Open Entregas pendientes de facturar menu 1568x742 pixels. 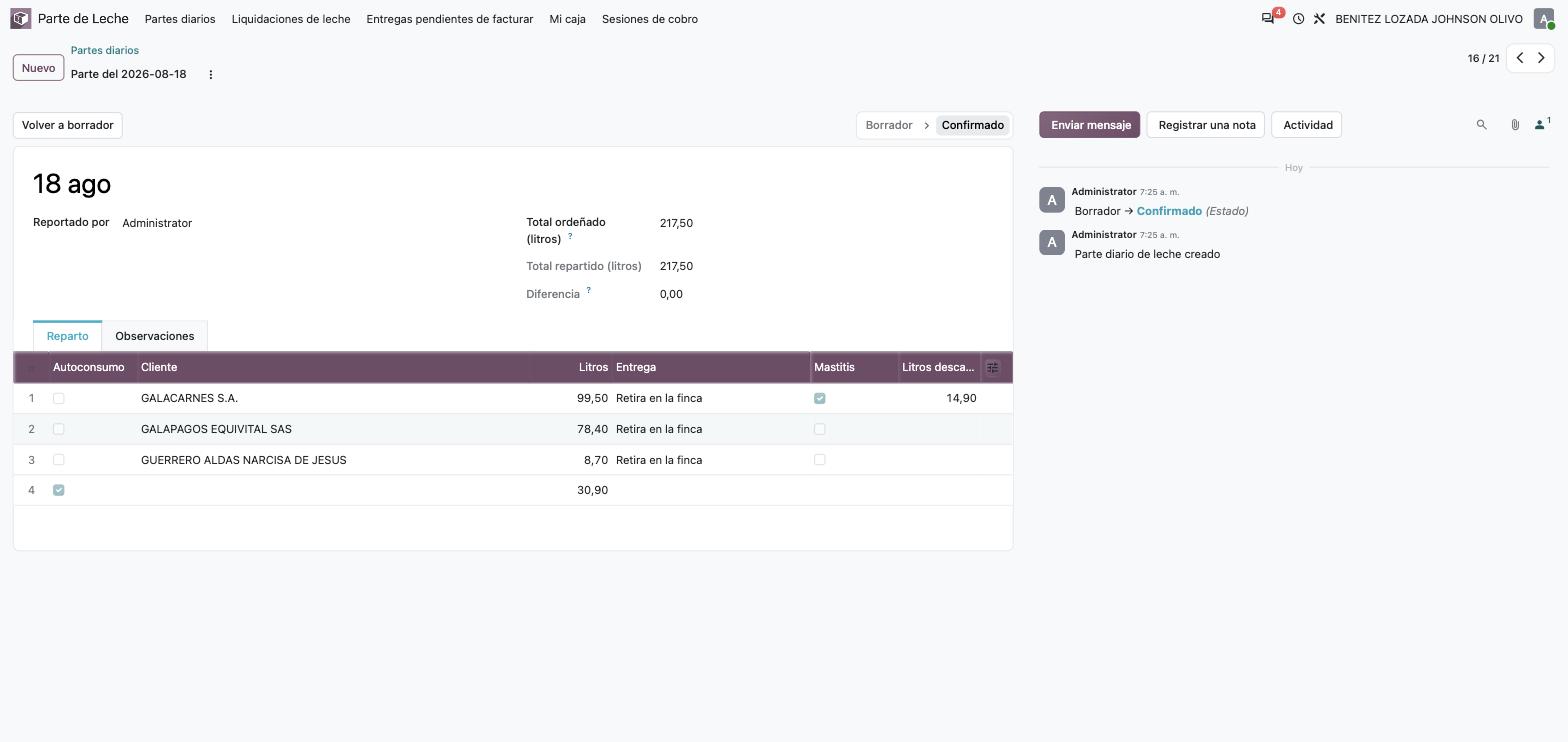click(x=450, y=19)
